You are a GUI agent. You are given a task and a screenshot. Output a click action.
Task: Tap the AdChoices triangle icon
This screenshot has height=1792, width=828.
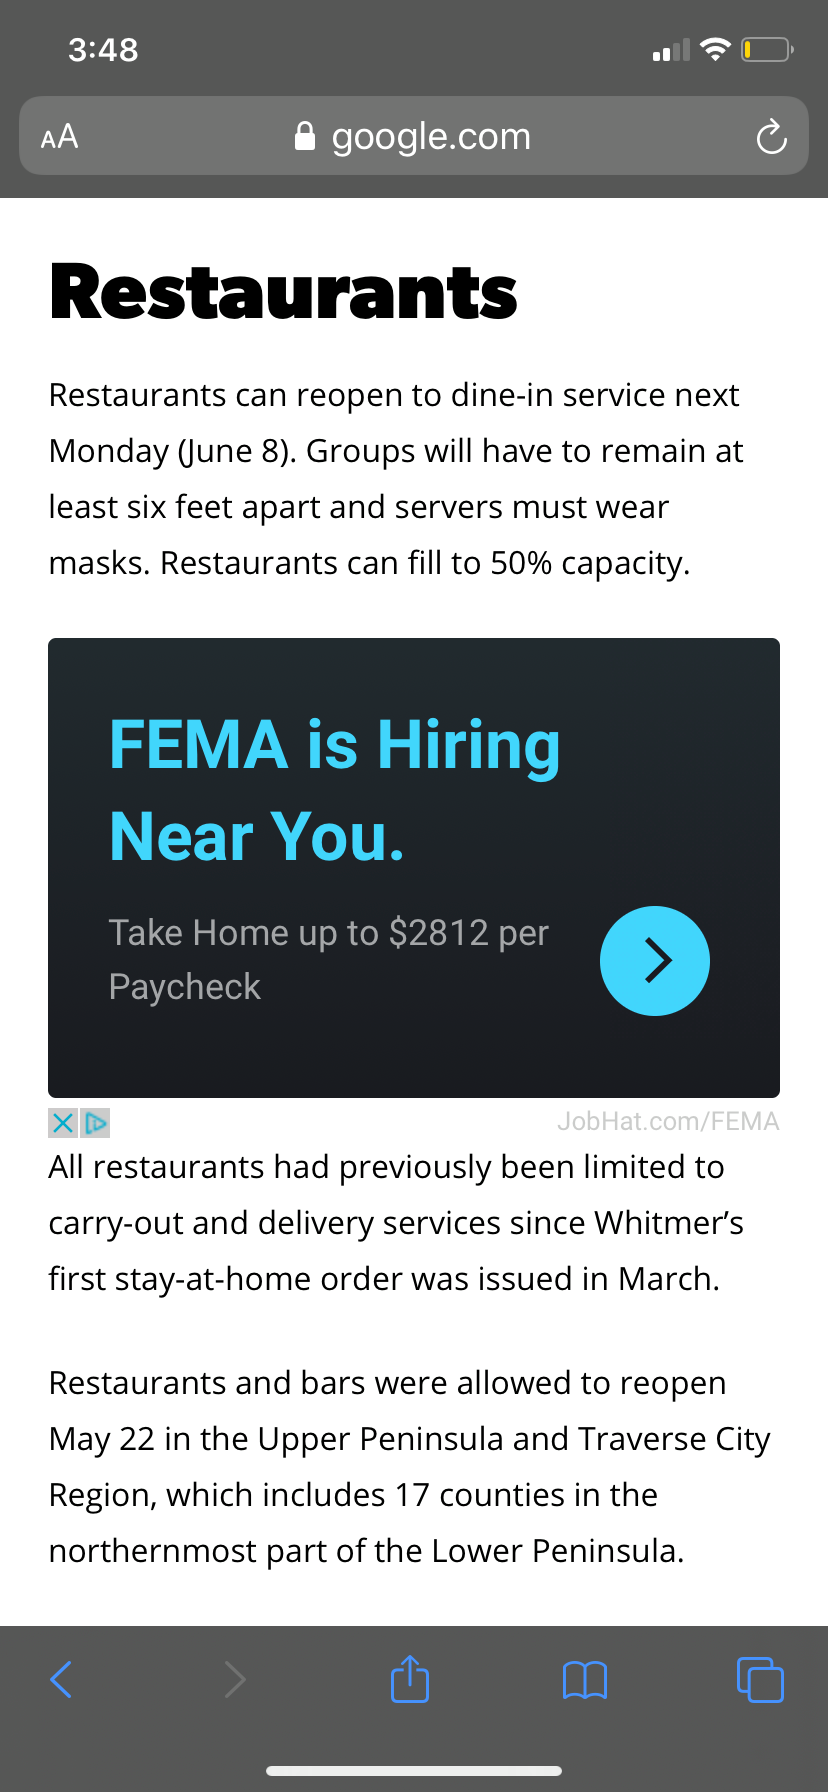[95, 1123]
